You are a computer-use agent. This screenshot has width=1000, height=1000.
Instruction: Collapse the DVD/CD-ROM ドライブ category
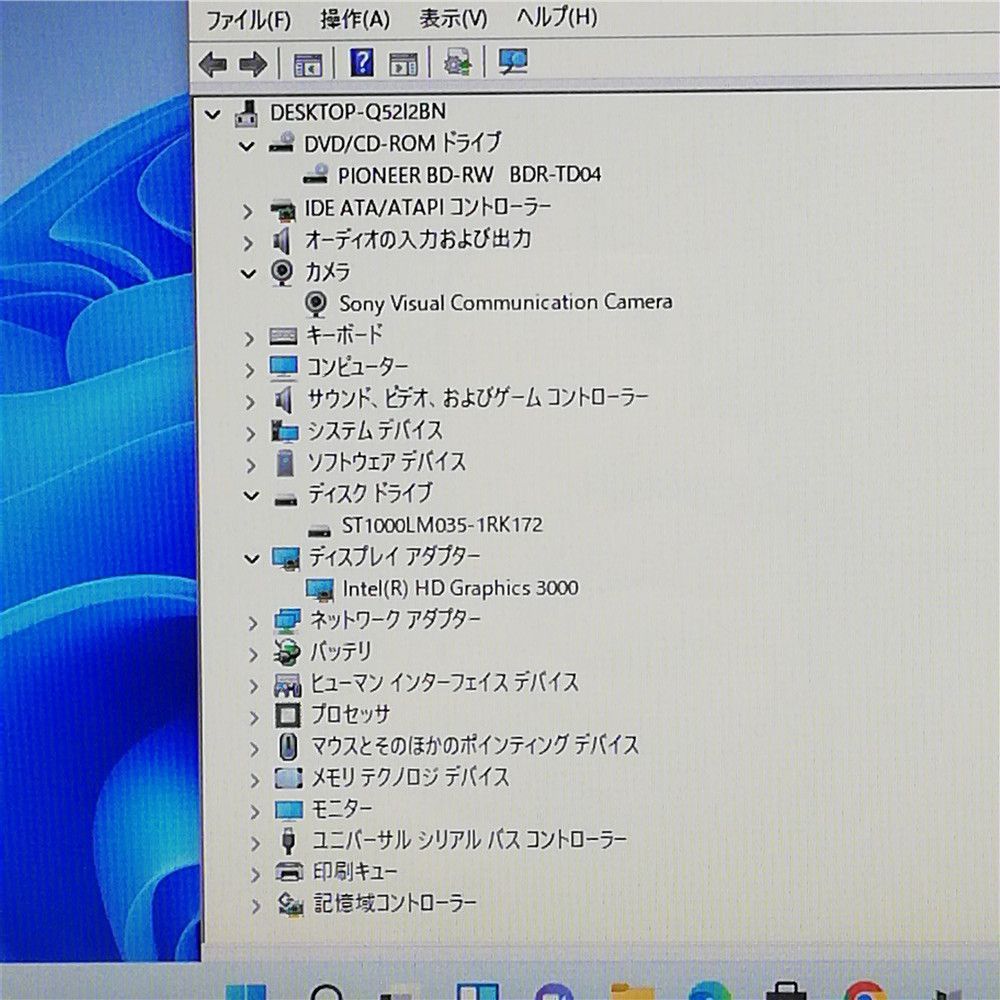click(x=246, y=146)
